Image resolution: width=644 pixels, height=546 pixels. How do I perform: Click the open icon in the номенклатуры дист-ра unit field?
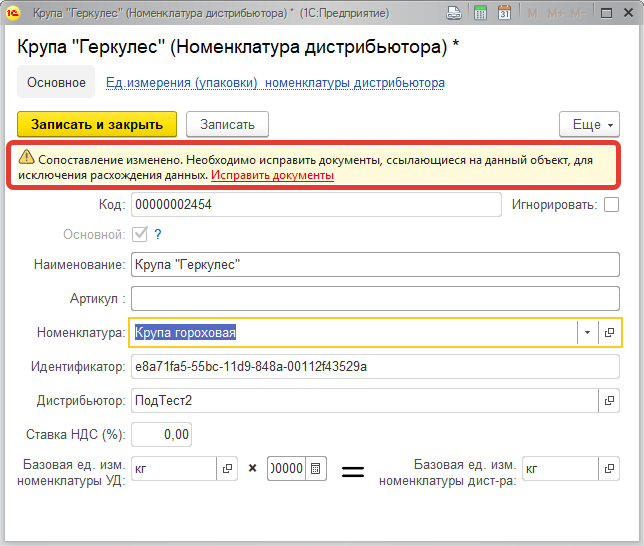[x=609, y=468]
